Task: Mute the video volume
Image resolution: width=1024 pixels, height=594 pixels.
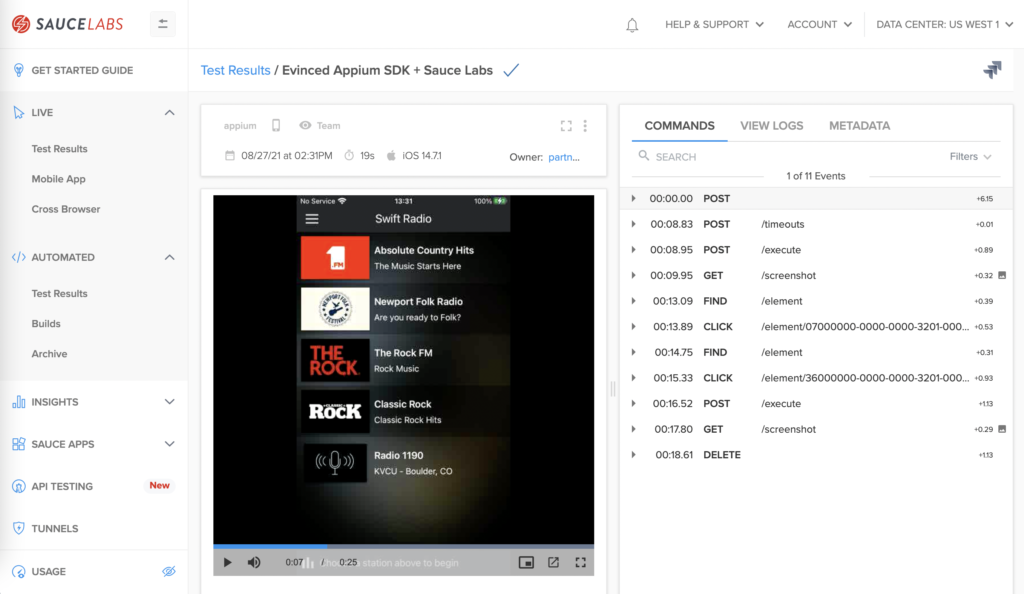Action: 254,562
